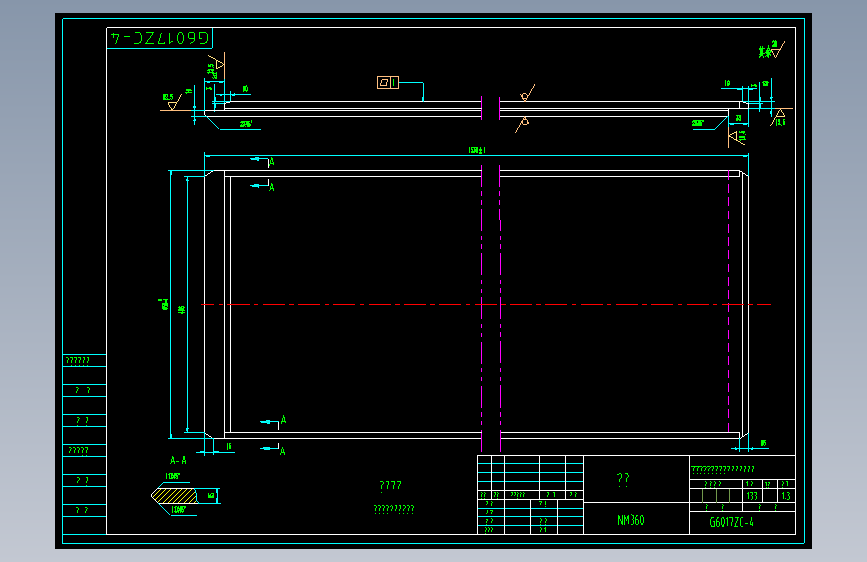This screenshot has width=867, height=562.
Task: Click the top-right surface finish symbol
Action: pos(772,49)
